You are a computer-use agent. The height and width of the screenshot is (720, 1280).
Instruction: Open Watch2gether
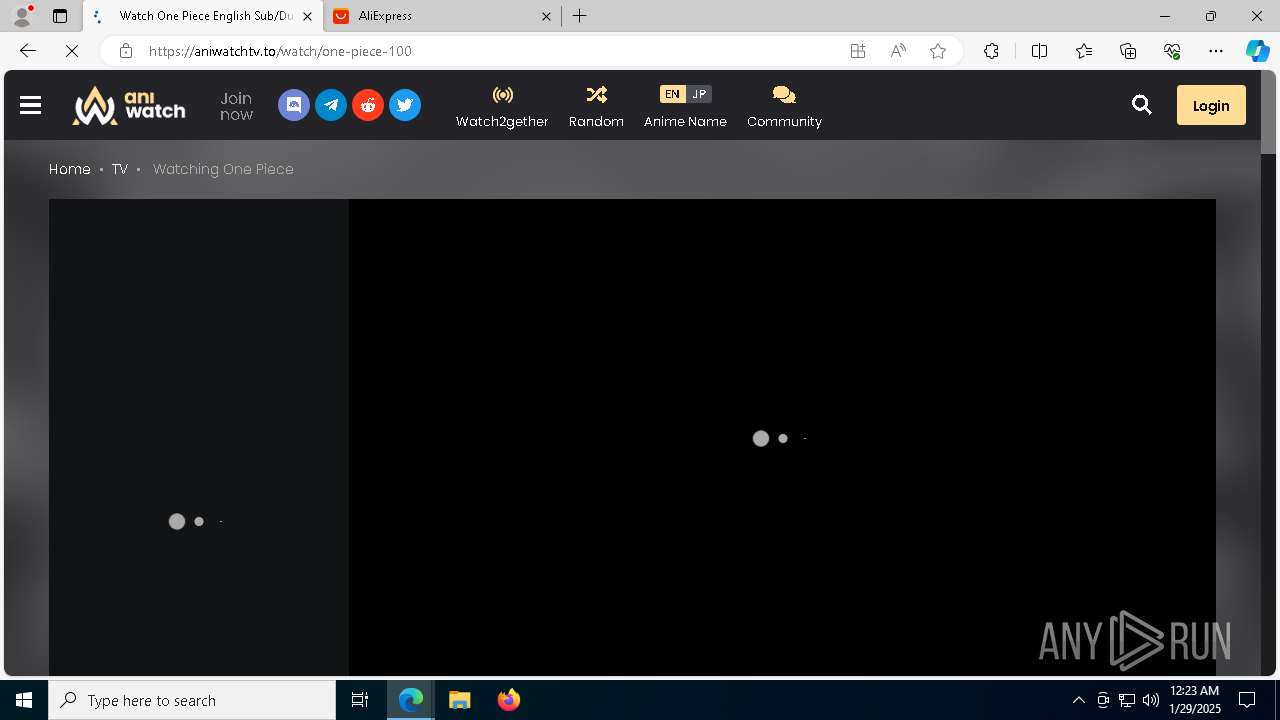(x=502, y=106)
